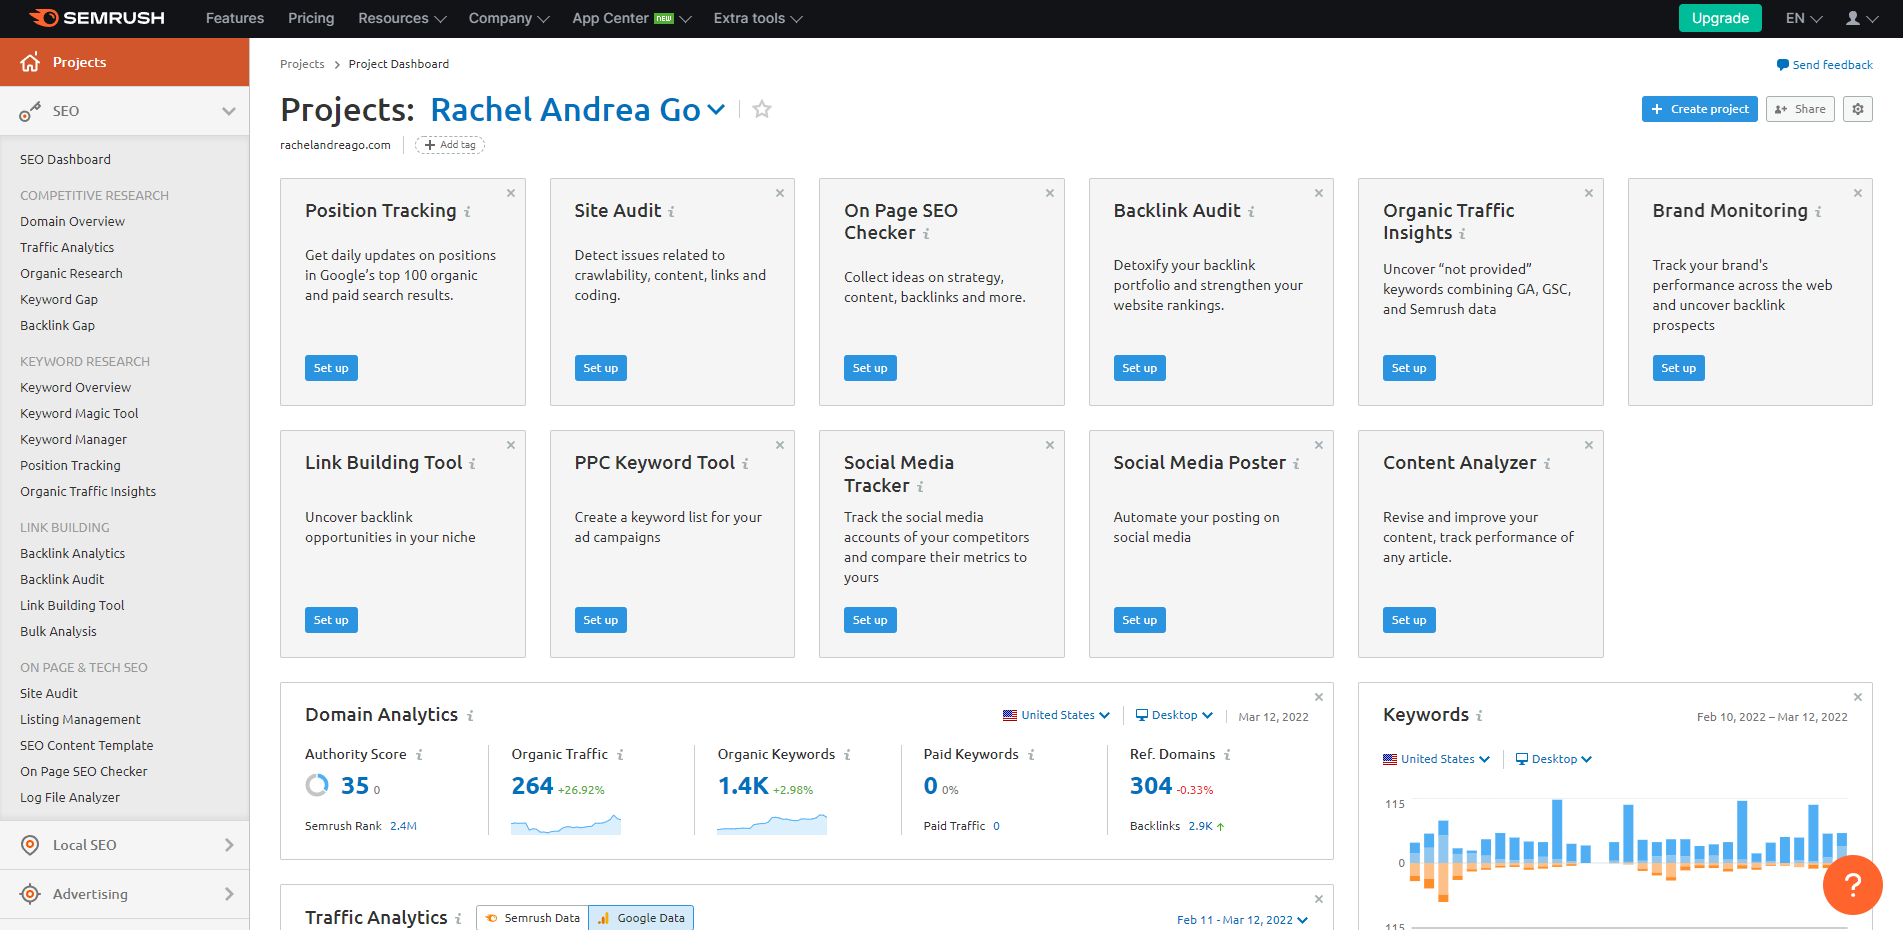The height and width of the screenshot is (930, 1903).
Task: Expand the project name dropdown chevron
Action: tap(716, 109)
